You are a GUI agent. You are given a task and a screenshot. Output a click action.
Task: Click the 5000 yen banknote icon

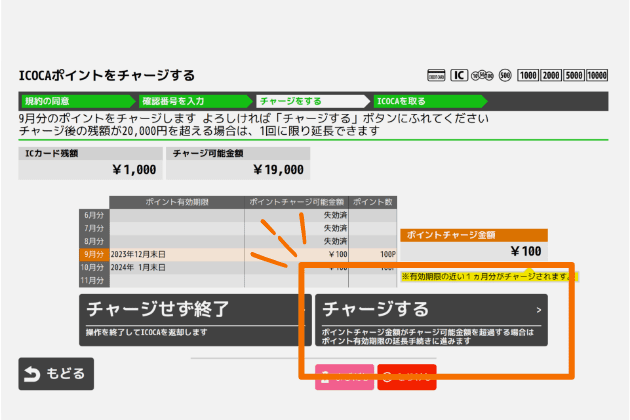click(x=575, y=75)
